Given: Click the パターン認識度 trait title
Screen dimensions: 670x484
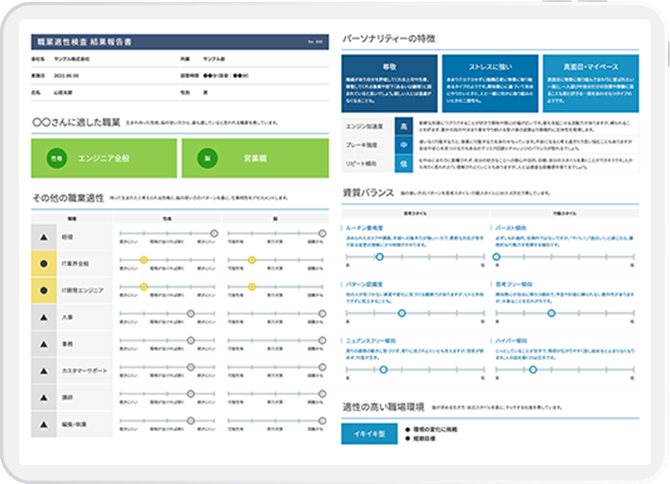Looking at the screenshot, I should click(364, 285).
